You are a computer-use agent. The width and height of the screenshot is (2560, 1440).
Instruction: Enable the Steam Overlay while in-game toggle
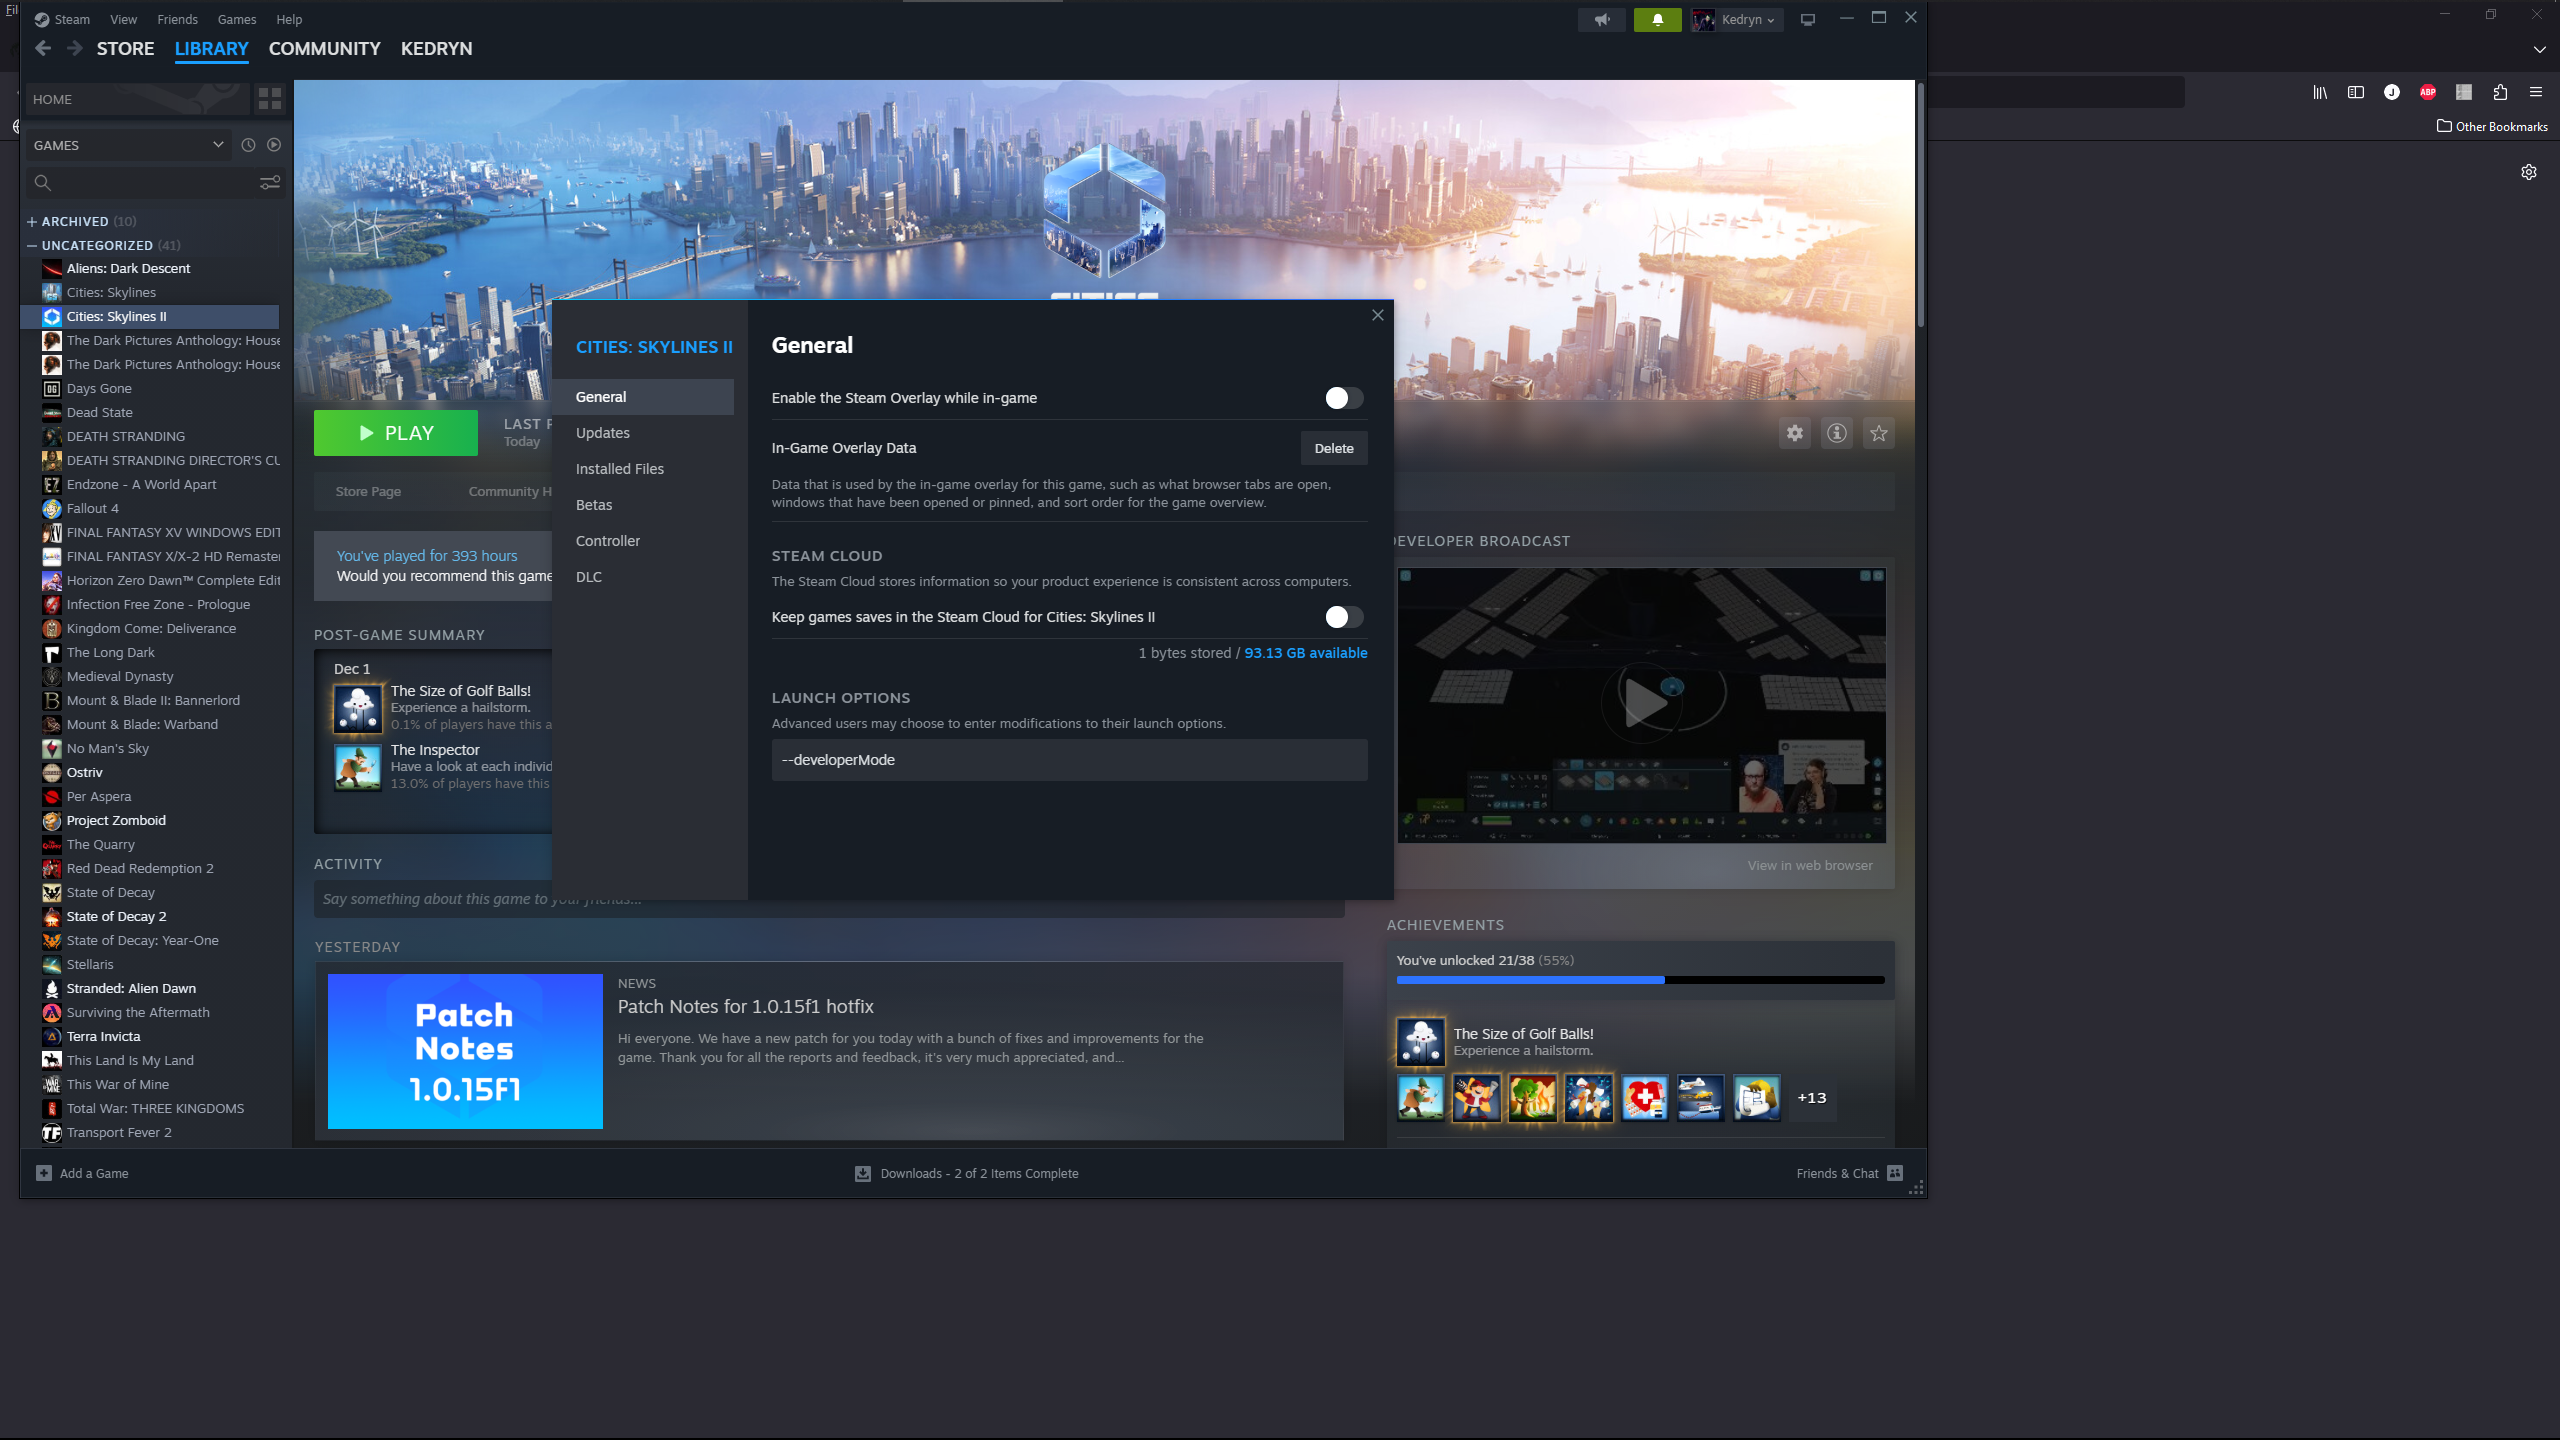1343,398
